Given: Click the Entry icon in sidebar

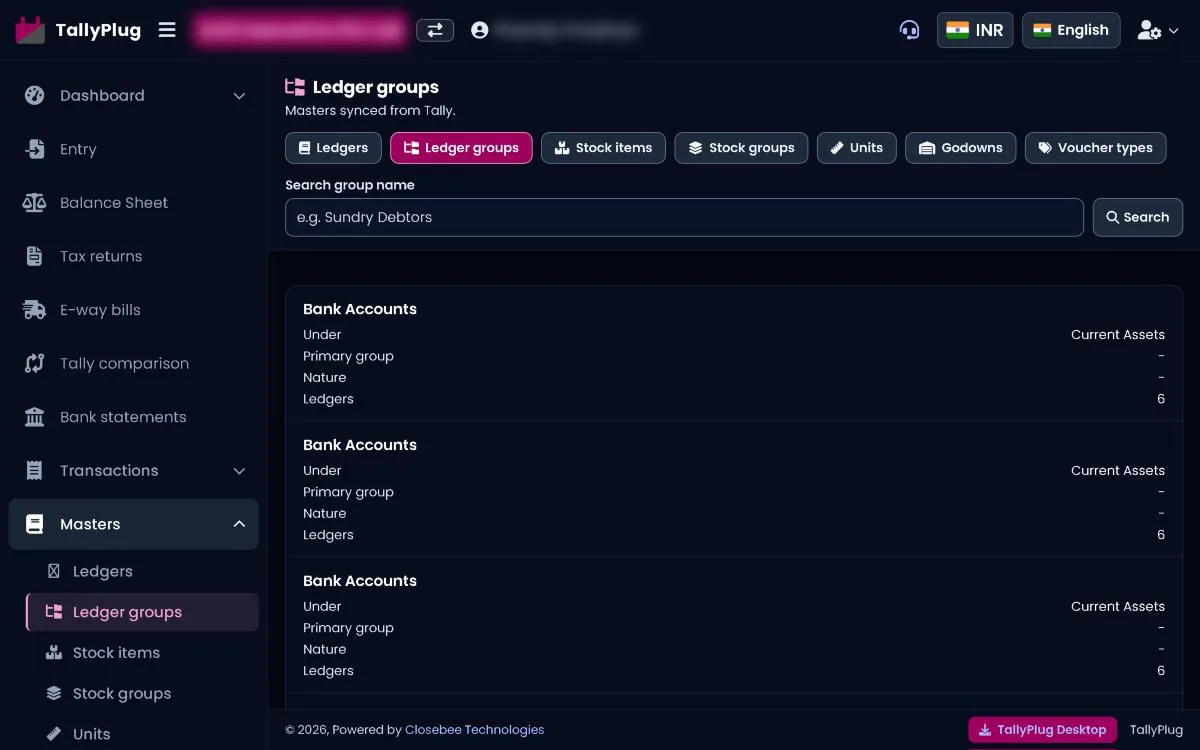Looking at the screenshot, I should [35, 149].
